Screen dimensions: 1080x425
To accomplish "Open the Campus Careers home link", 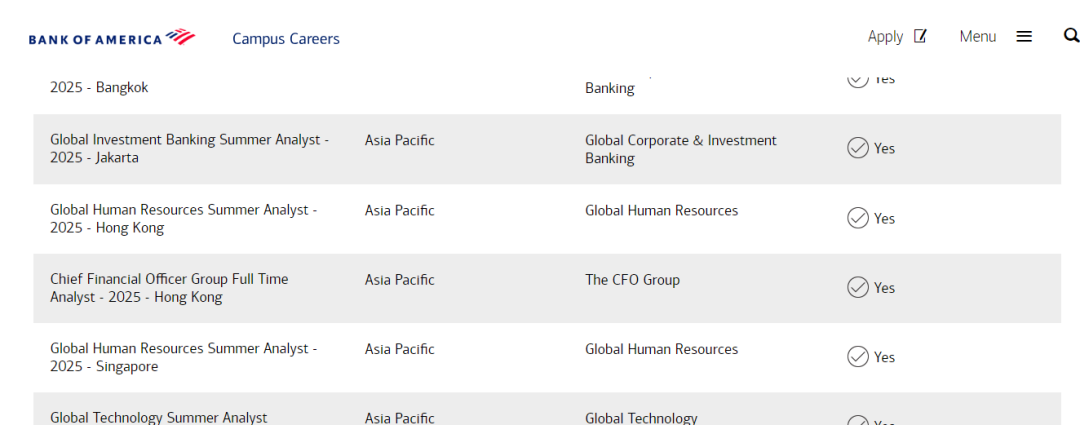I will click(286, 39).
